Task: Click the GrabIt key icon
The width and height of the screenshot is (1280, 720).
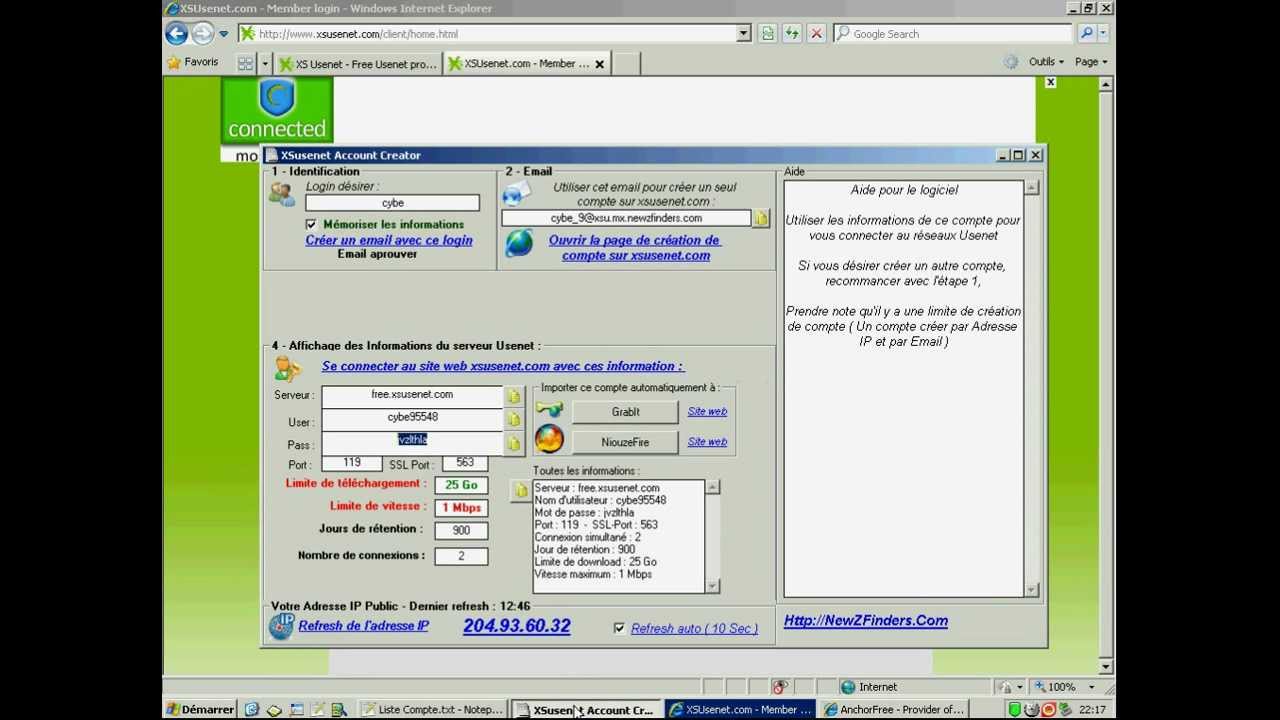Action: 549,410
